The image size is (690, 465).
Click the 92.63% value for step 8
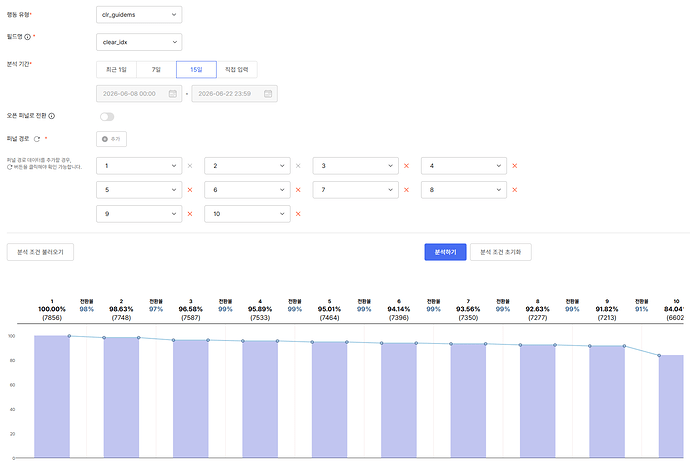[x=537, y=309]
